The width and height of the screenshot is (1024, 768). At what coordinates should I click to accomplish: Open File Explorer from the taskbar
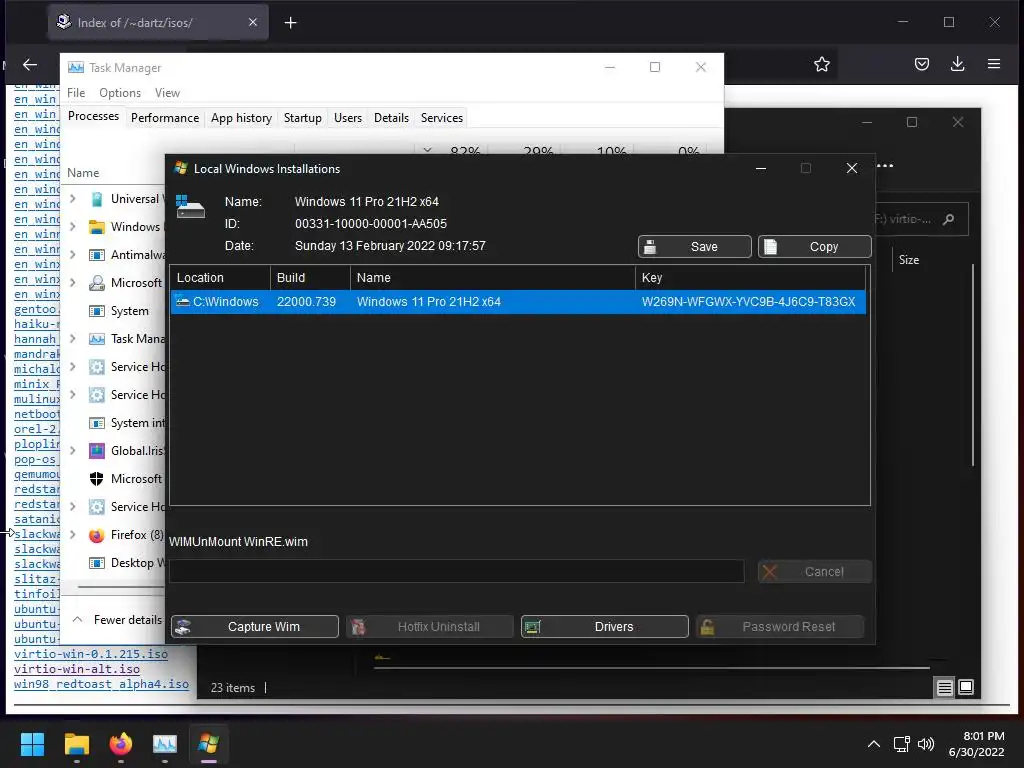(x=76, y=744)
